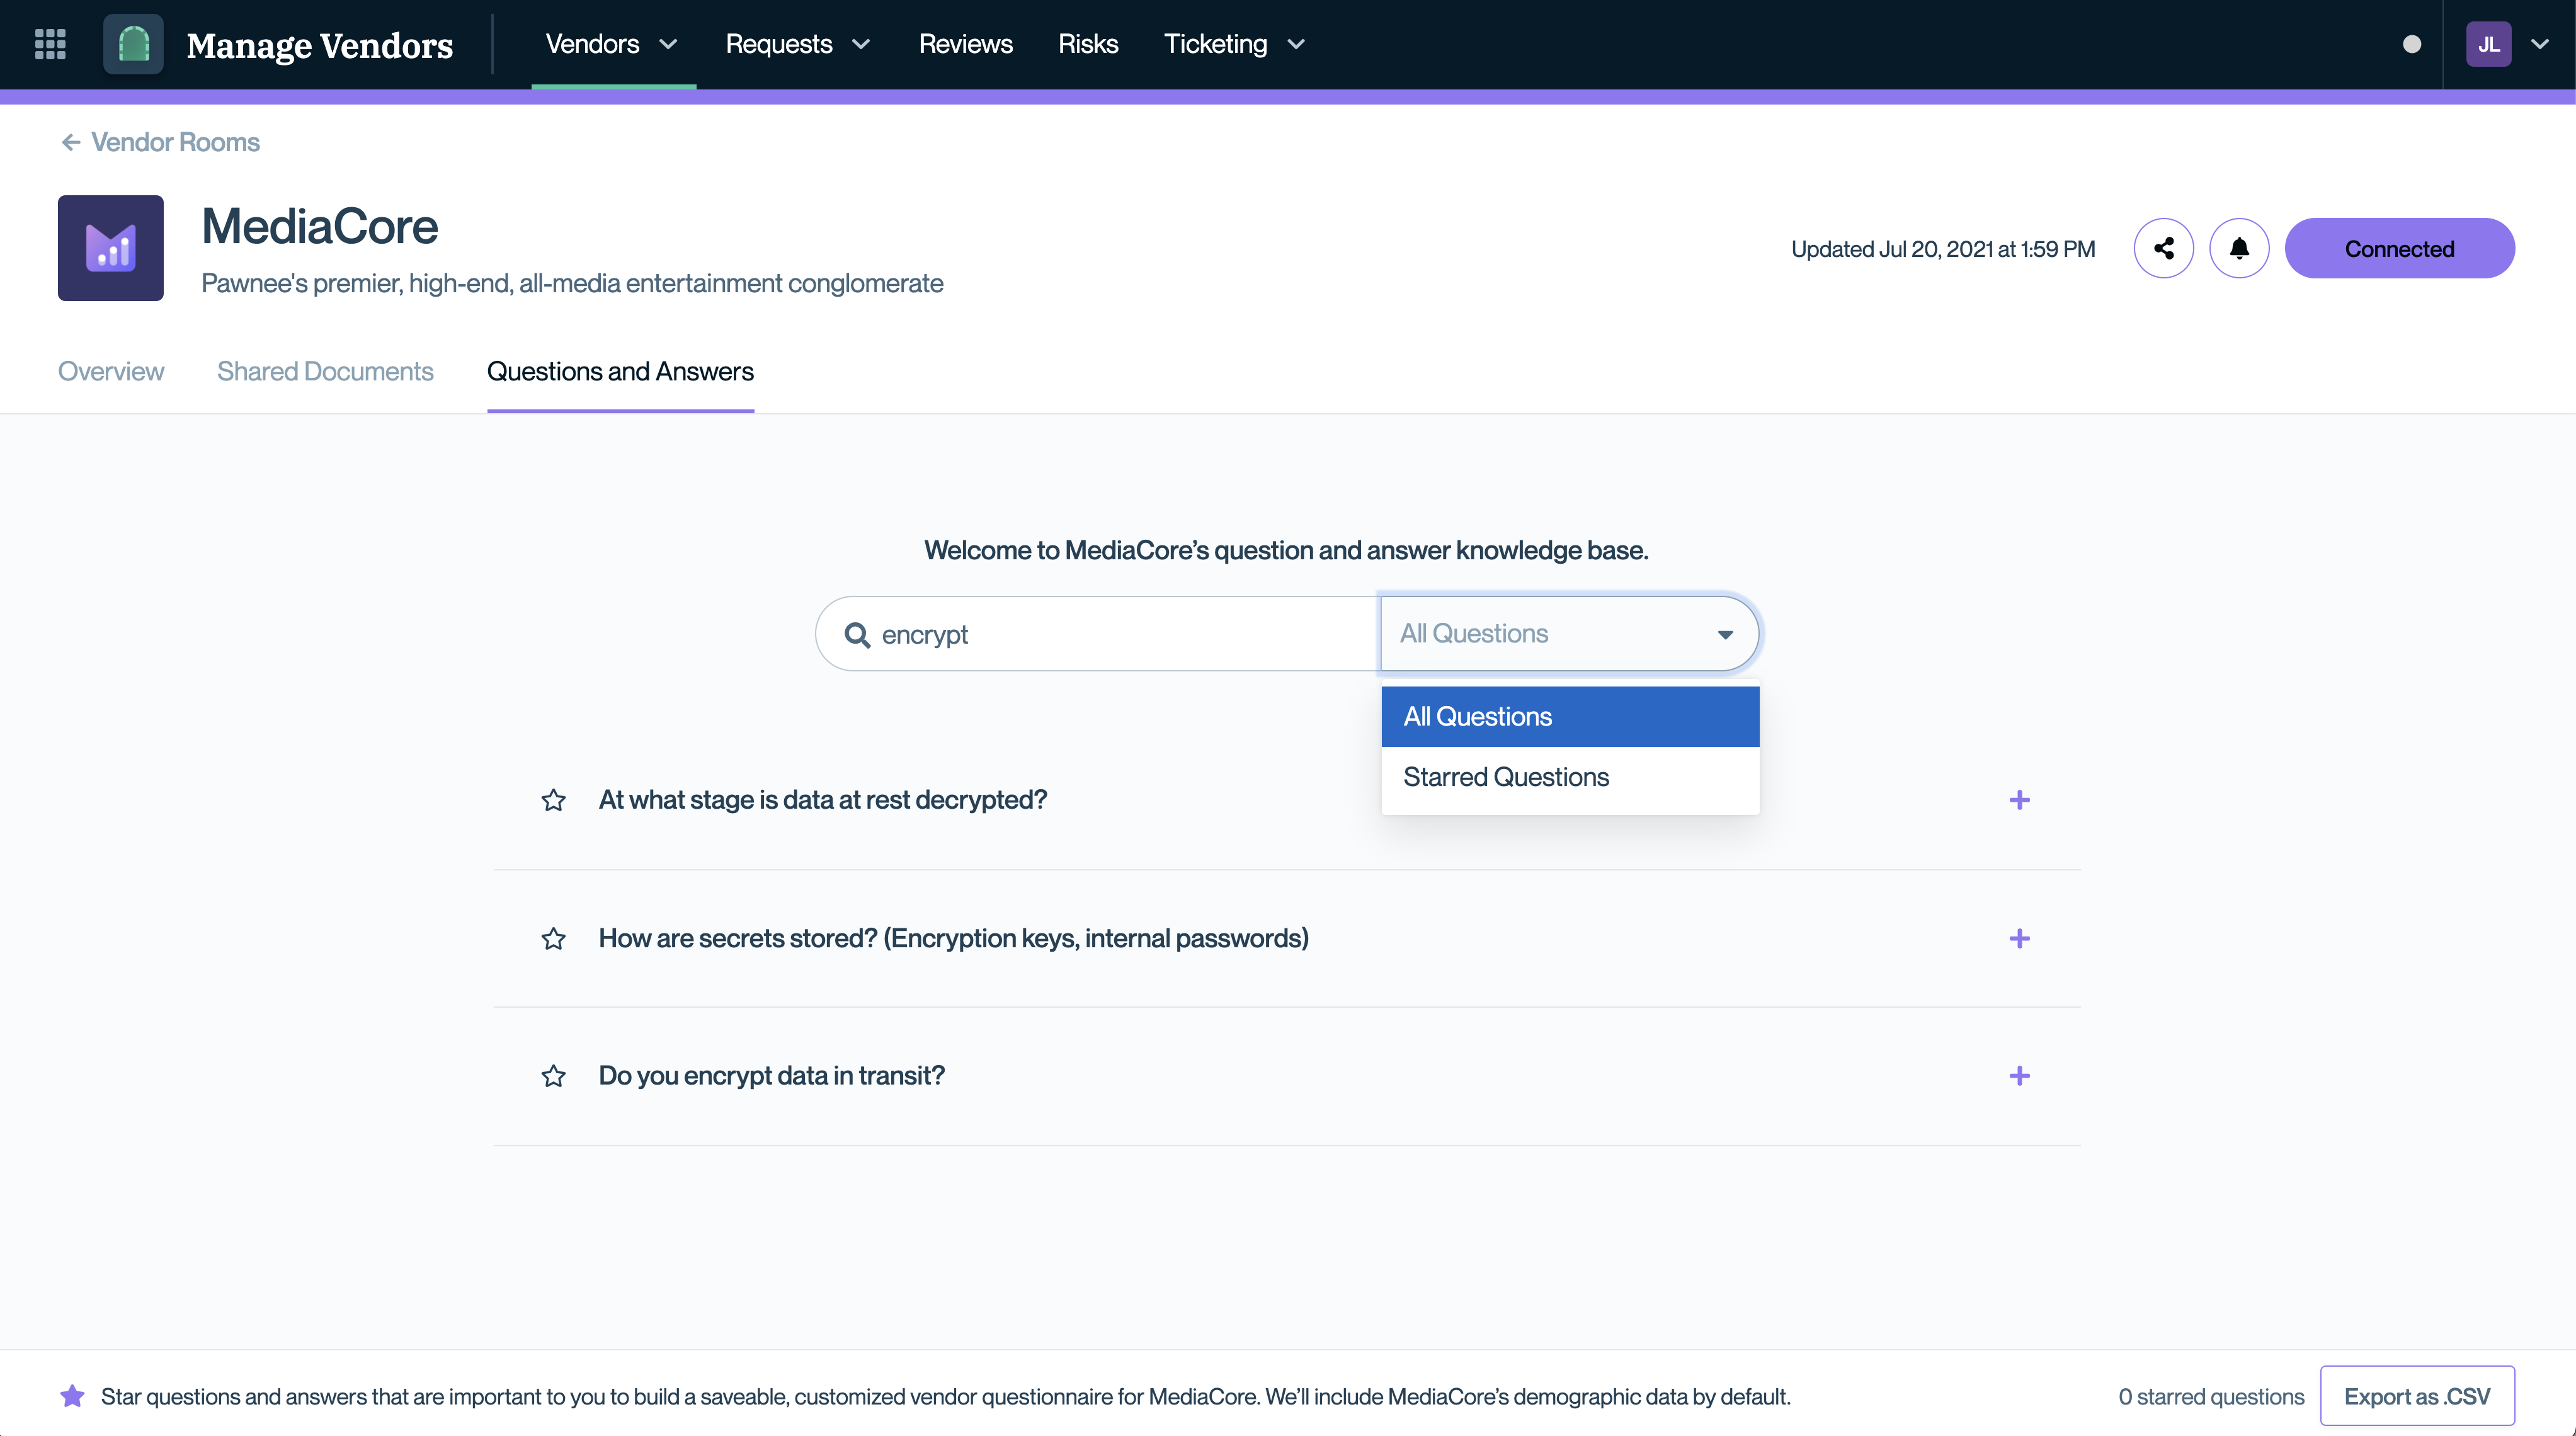Image resolution: width=2576 pixels, height=1436 pixels.
Task: Star the data at rest decrypted question
Action: pos(553,800)
